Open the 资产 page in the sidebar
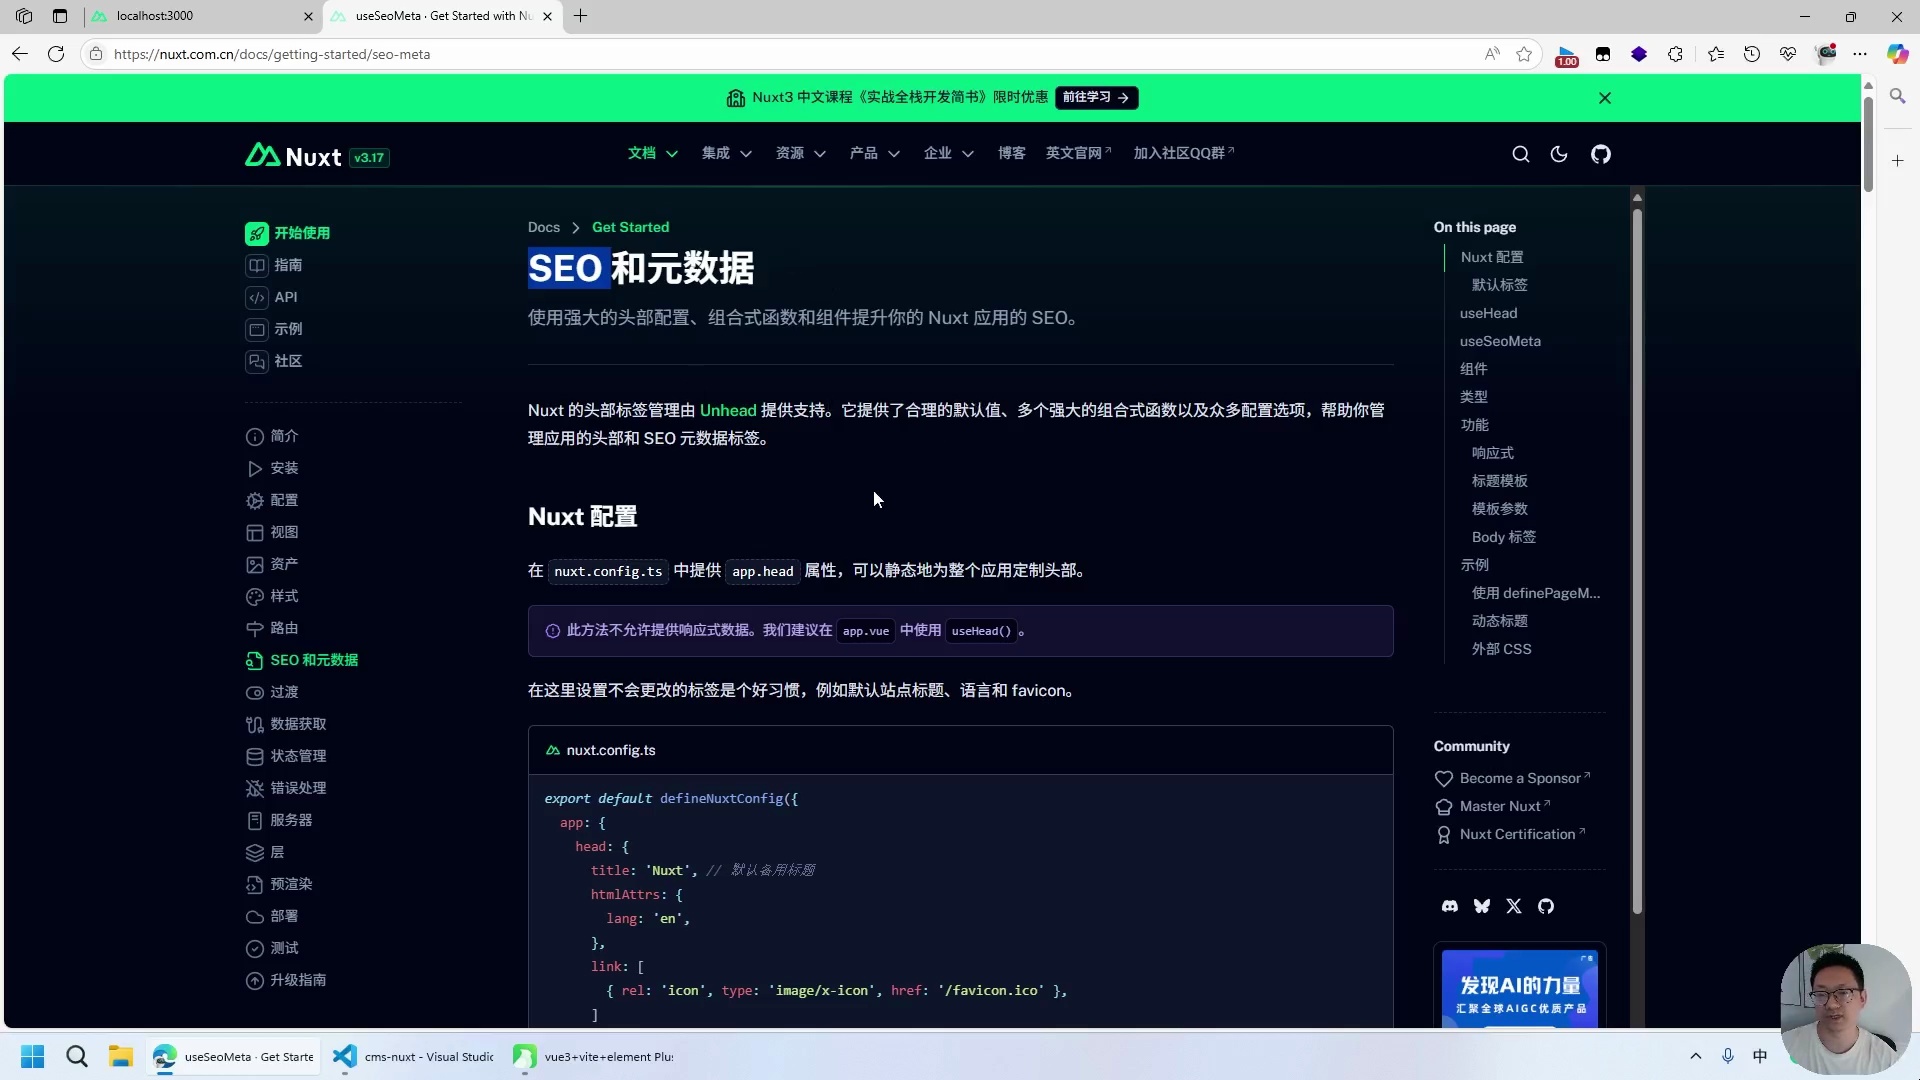 click(272, 564)
